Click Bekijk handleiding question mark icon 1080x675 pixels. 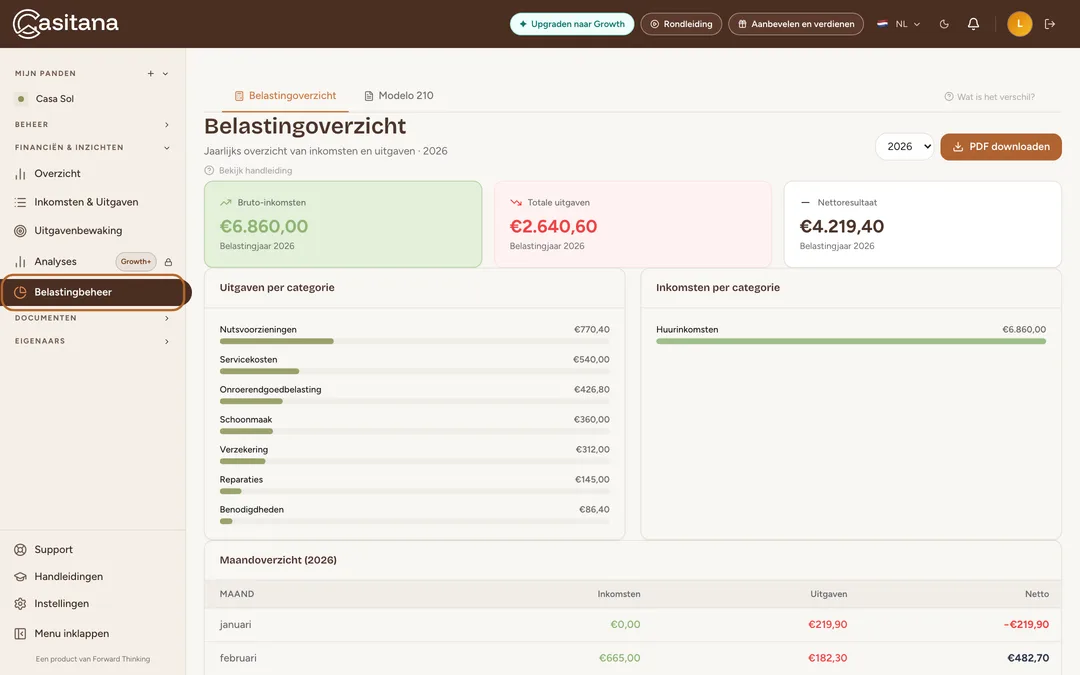coord(209,171)
